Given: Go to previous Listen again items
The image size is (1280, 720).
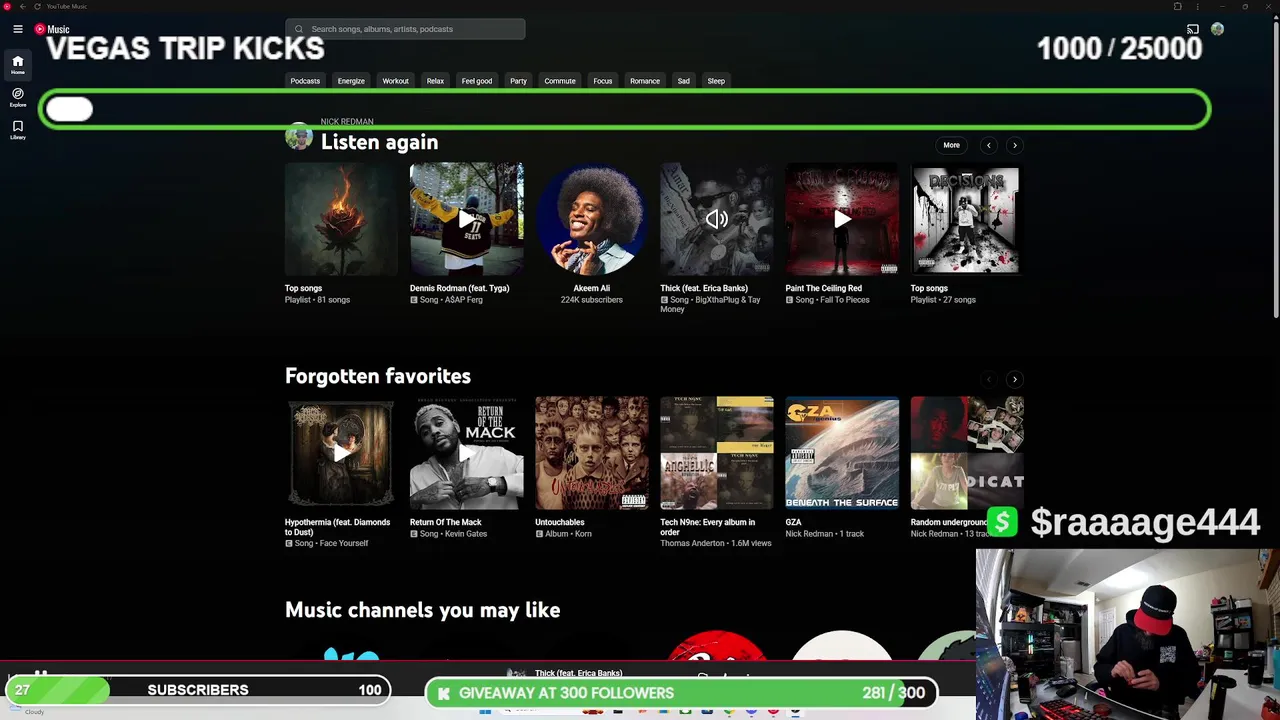Looking at the screenshot, I should (x=989, y=145).
